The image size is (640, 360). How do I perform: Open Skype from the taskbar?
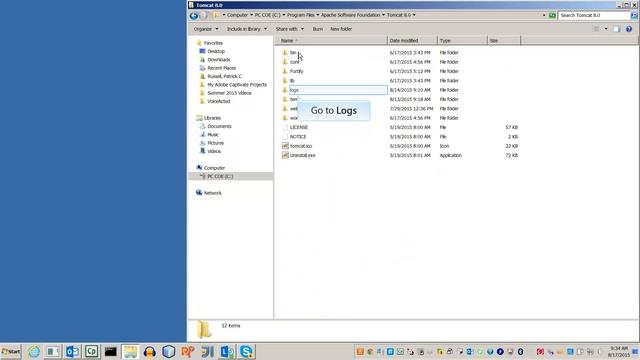tap(246, 351)
